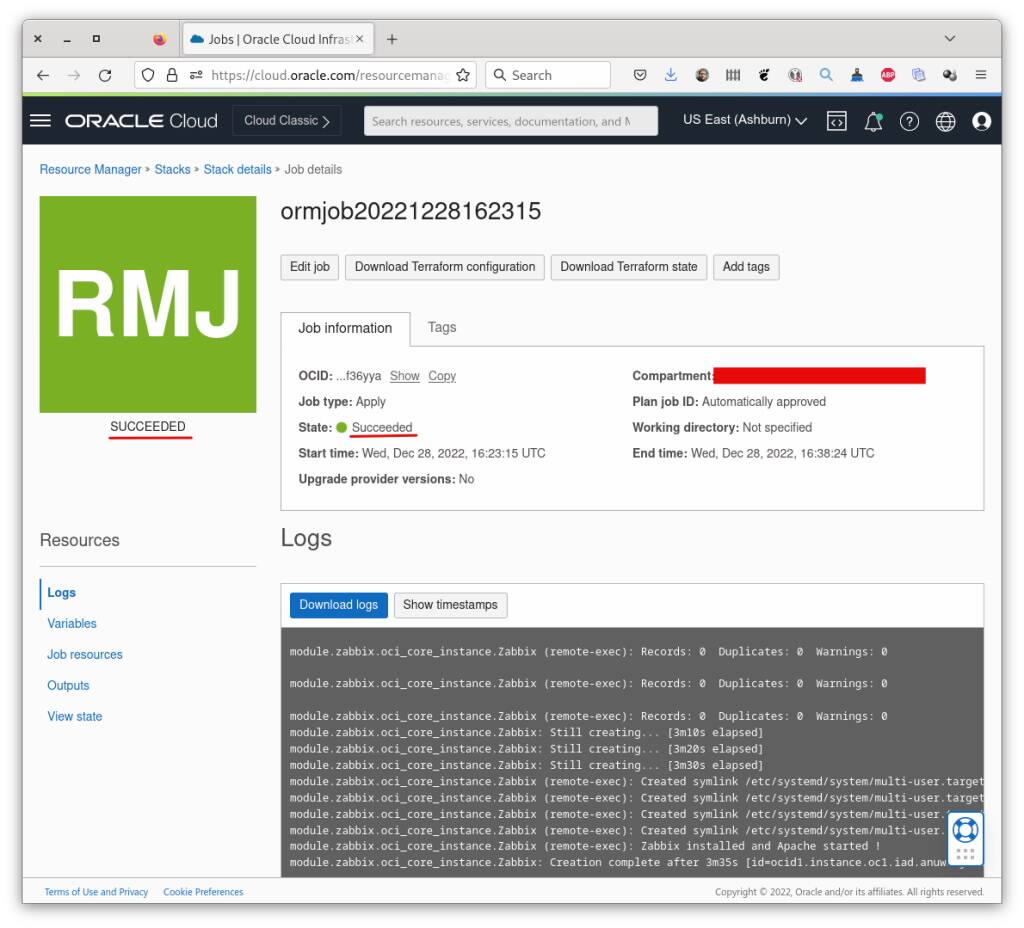The width and height of the screenshot is (1024, 928).
Task: Click the Succeeded state text
Action: point(382,428)
